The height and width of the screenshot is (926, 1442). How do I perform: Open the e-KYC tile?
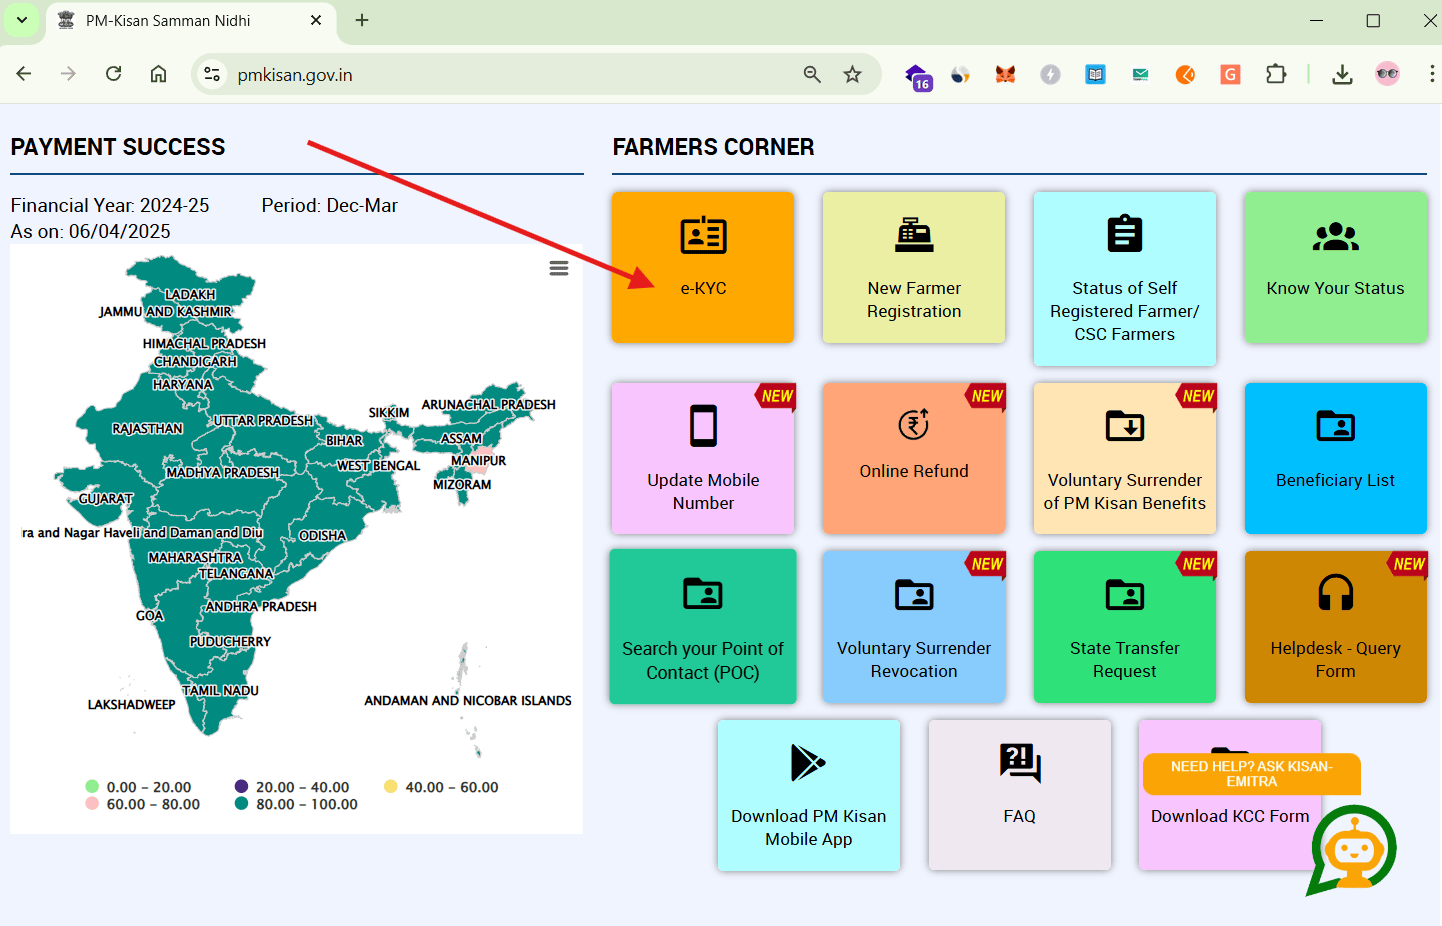tap(702, 267)
